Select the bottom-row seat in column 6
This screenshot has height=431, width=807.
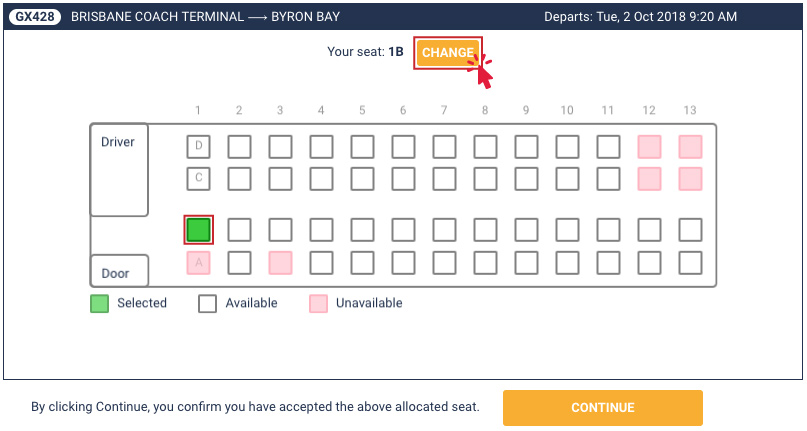pyautogui.click(x=404, y=263)
